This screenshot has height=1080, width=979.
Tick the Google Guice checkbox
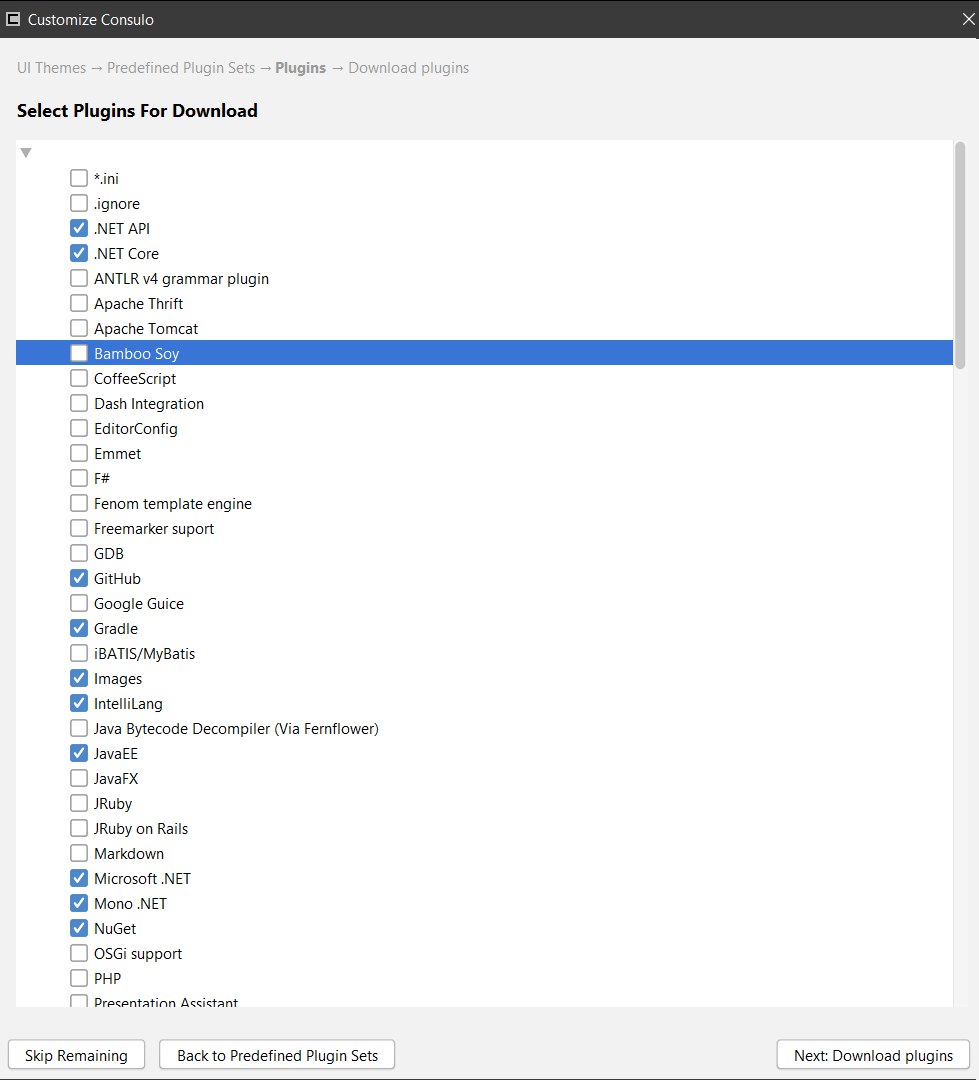tap(79, 603)
